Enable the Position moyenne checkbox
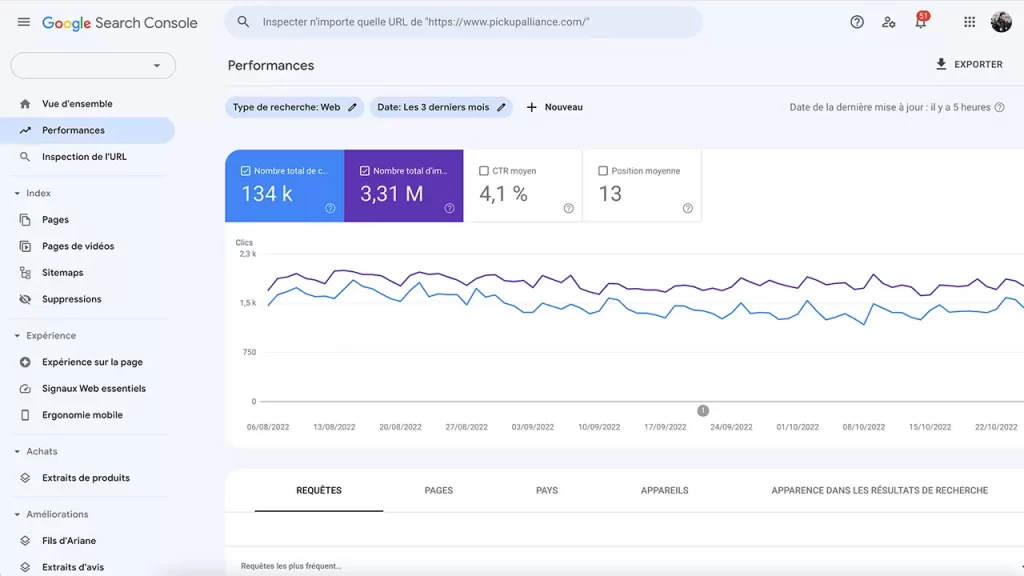The height and width of the screenshot is (576, 1024). pos(603,170)
